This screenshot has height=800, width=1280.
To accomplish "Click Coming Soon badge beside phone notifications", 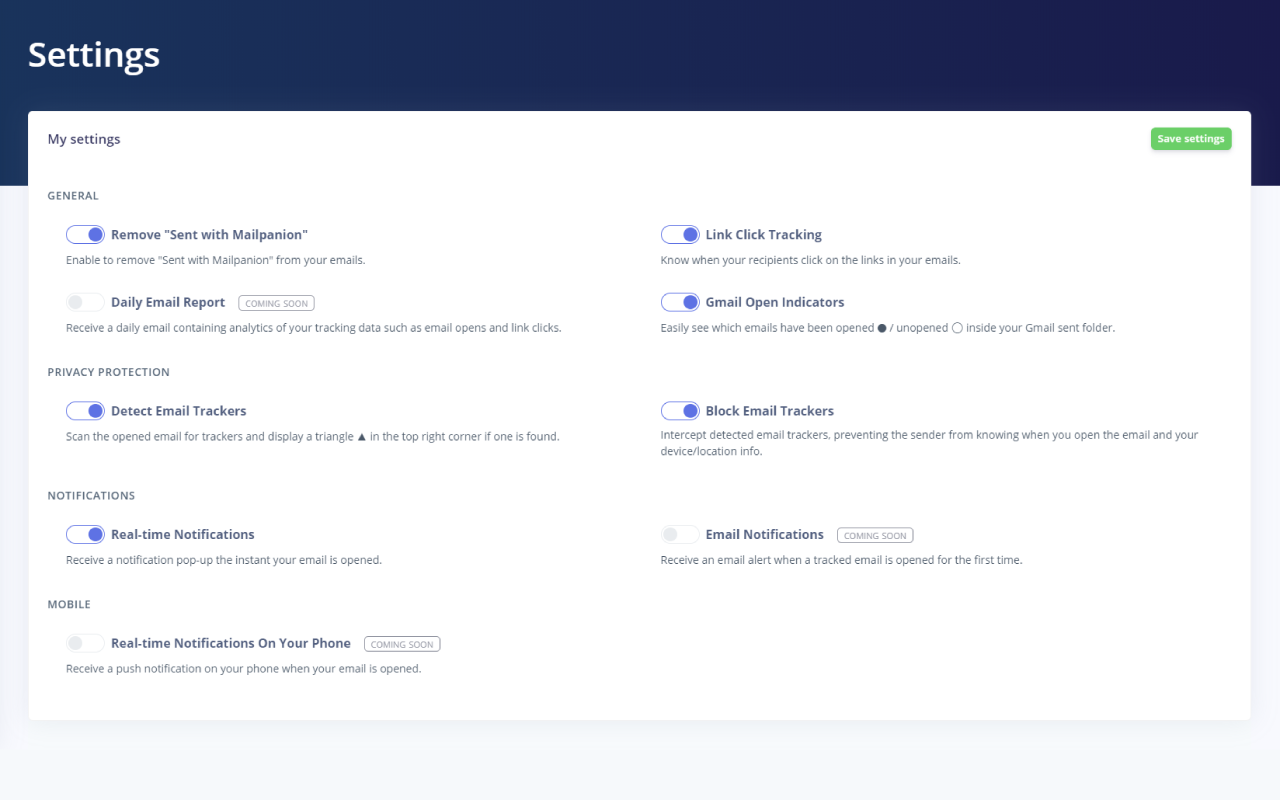I will tap(402, 644).
